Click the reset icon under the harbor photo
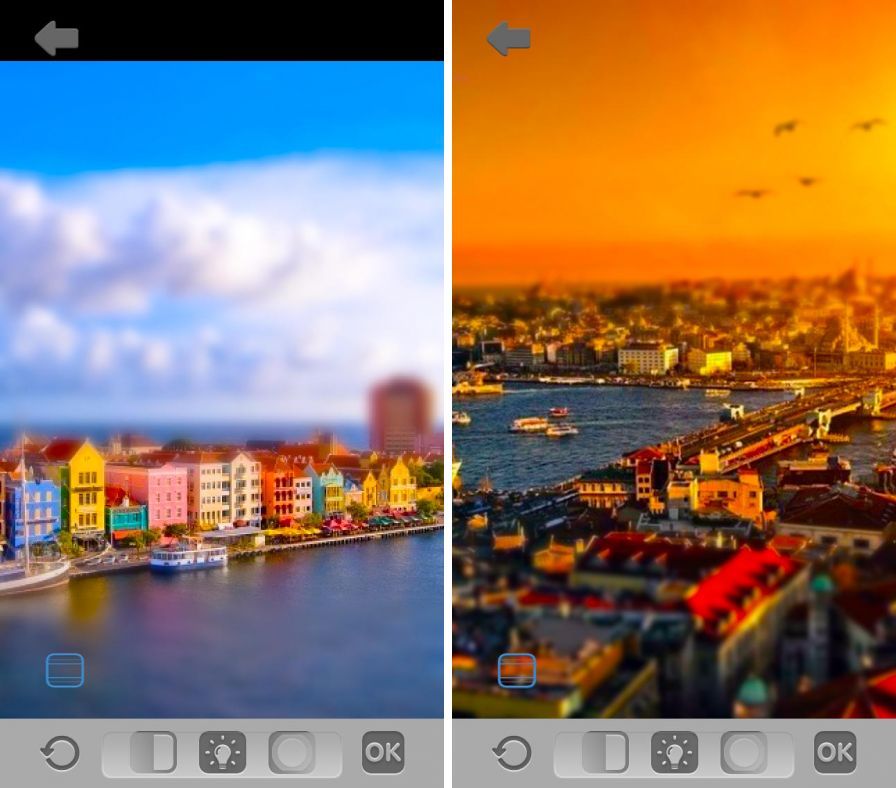Image resolution: width=896 pixels, height=788 pixels. coord(60,752)
